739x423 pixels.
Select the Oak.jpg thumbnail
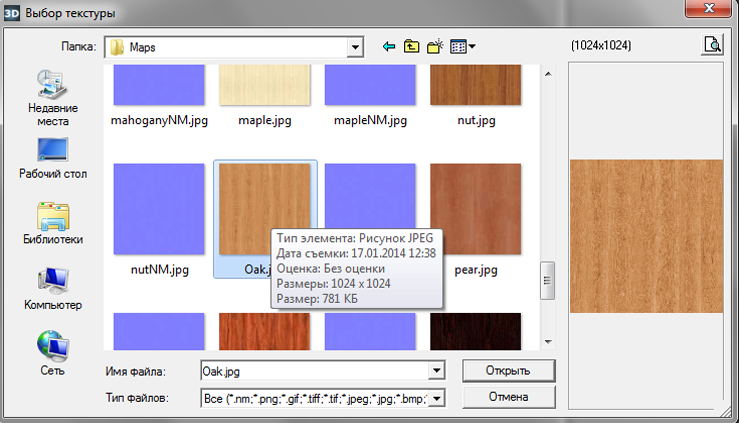click(264, 209)
